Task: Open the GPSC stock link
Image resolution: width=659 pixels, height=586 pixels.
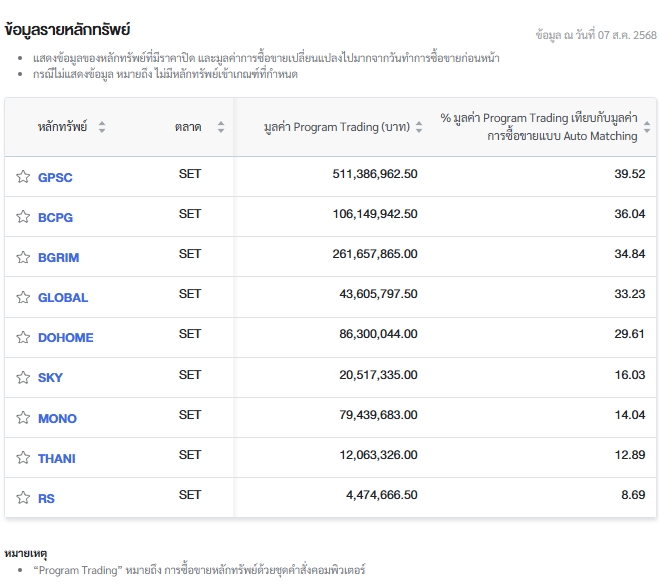Action: point(55,177)
